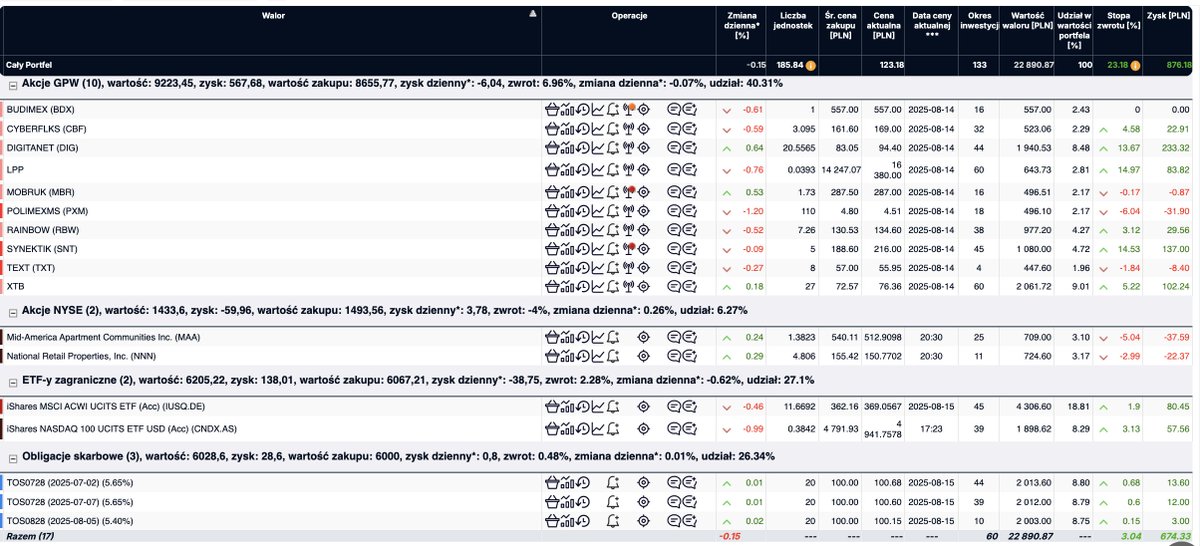Click the basket icon in the TEXT (TXT) row

tap(551, 268)
